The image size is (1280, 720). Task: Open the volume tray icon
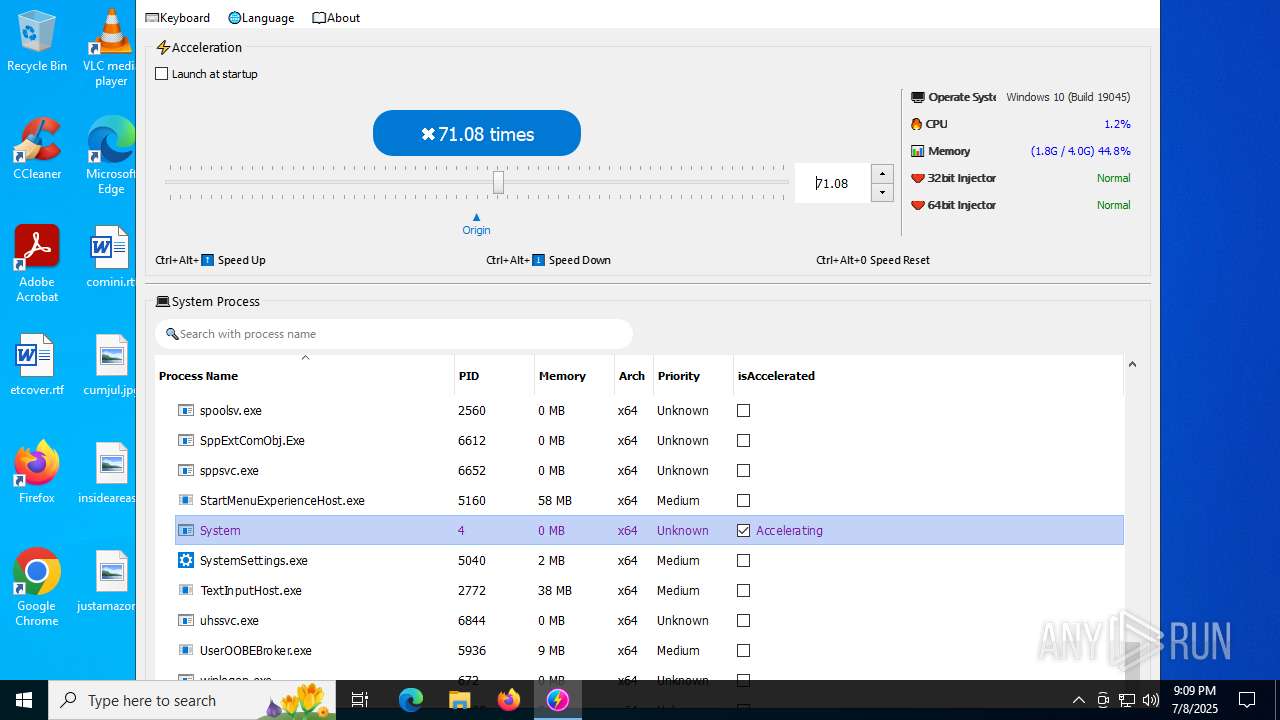(x=1151, y=700)
